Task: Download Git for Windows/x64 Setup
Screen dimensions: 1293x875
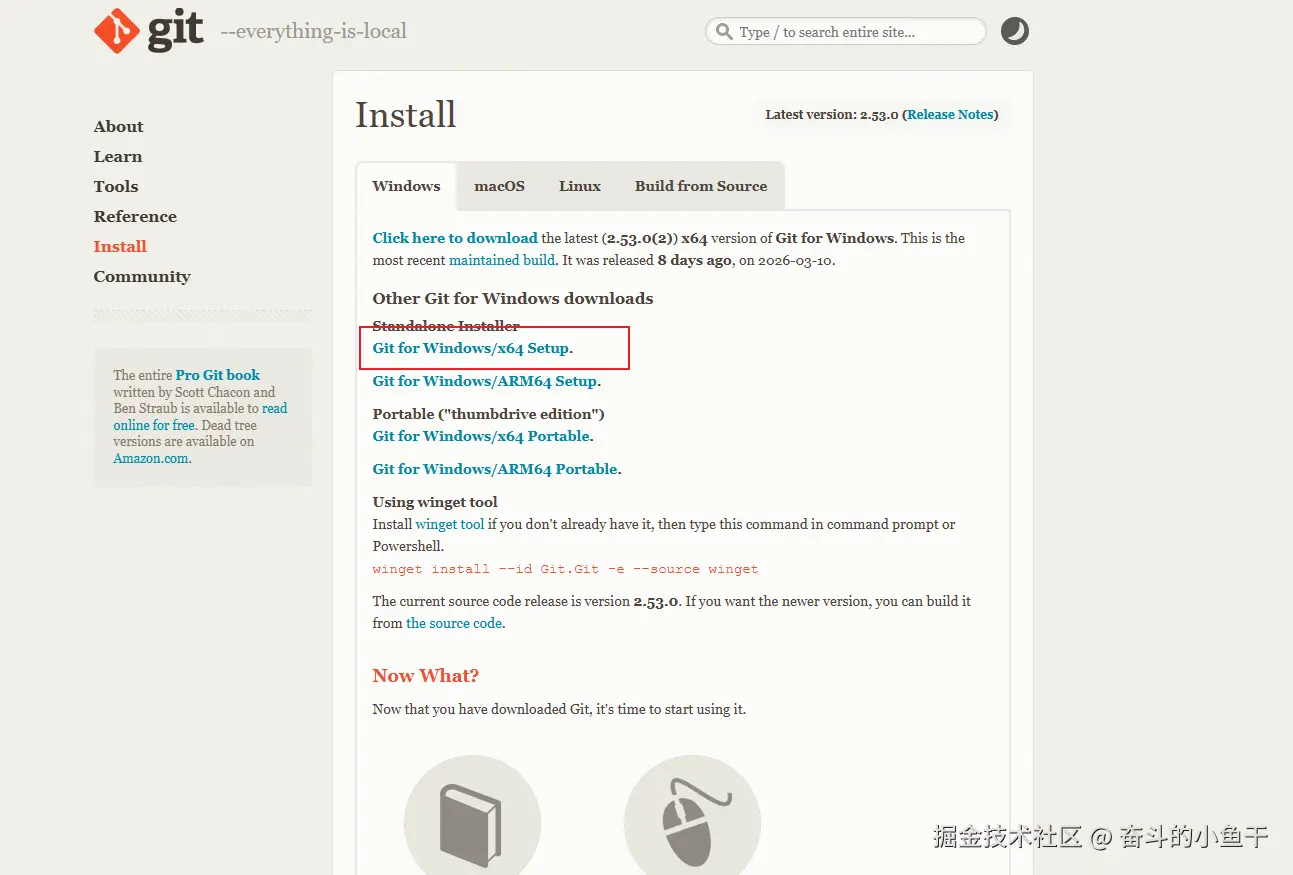Action: pos(471,348)
